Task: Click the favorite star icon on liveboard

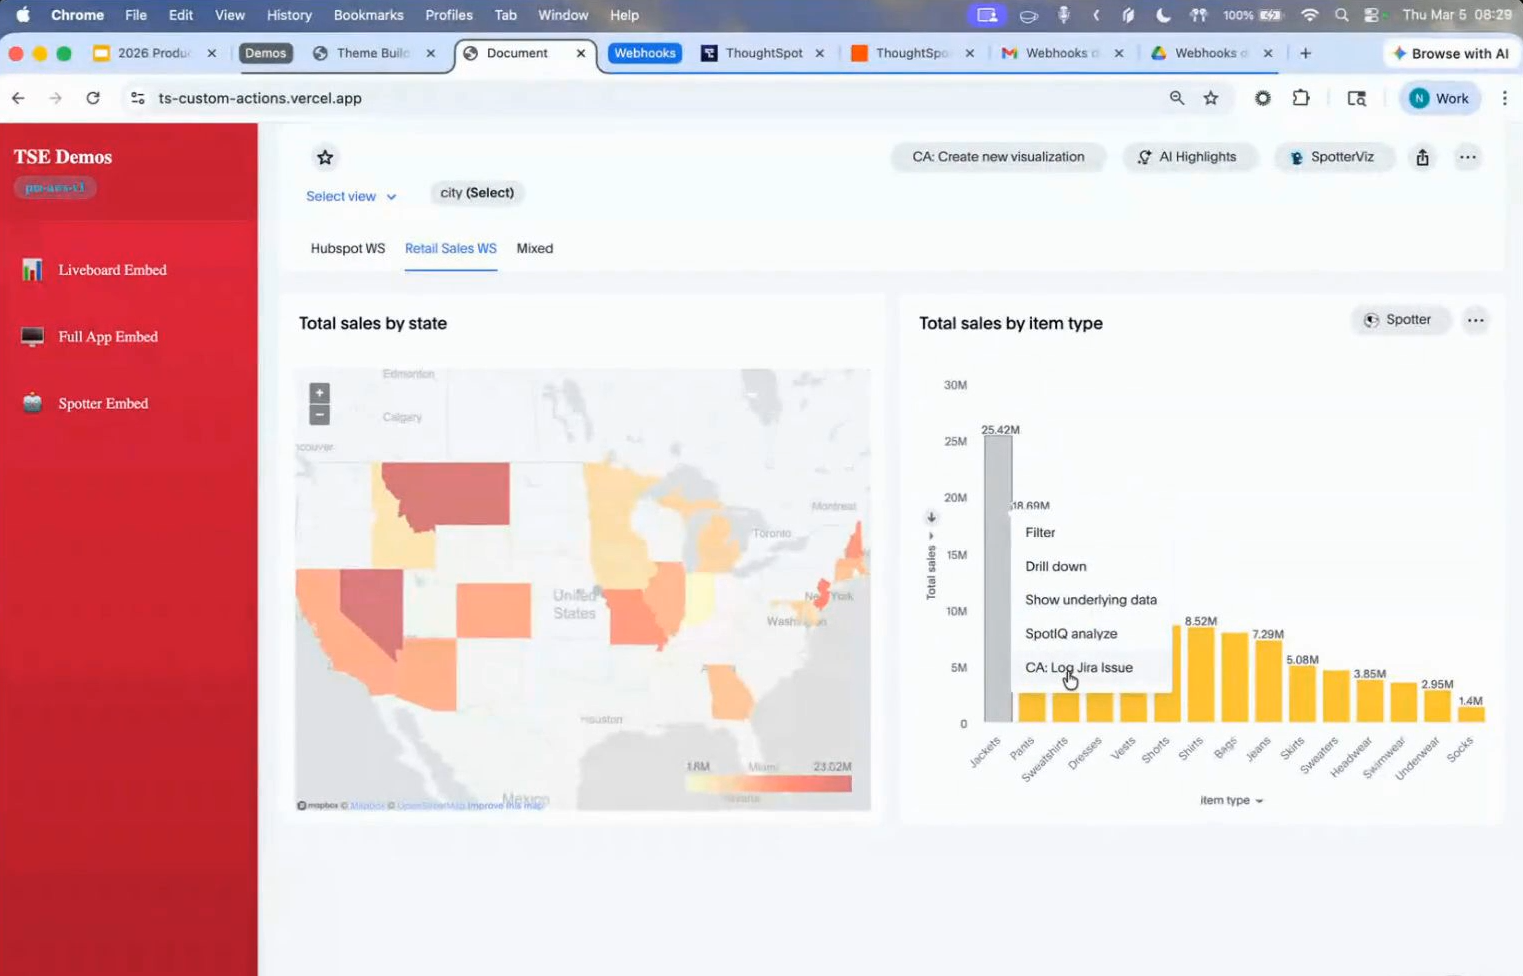Action: tap(325, 158)
